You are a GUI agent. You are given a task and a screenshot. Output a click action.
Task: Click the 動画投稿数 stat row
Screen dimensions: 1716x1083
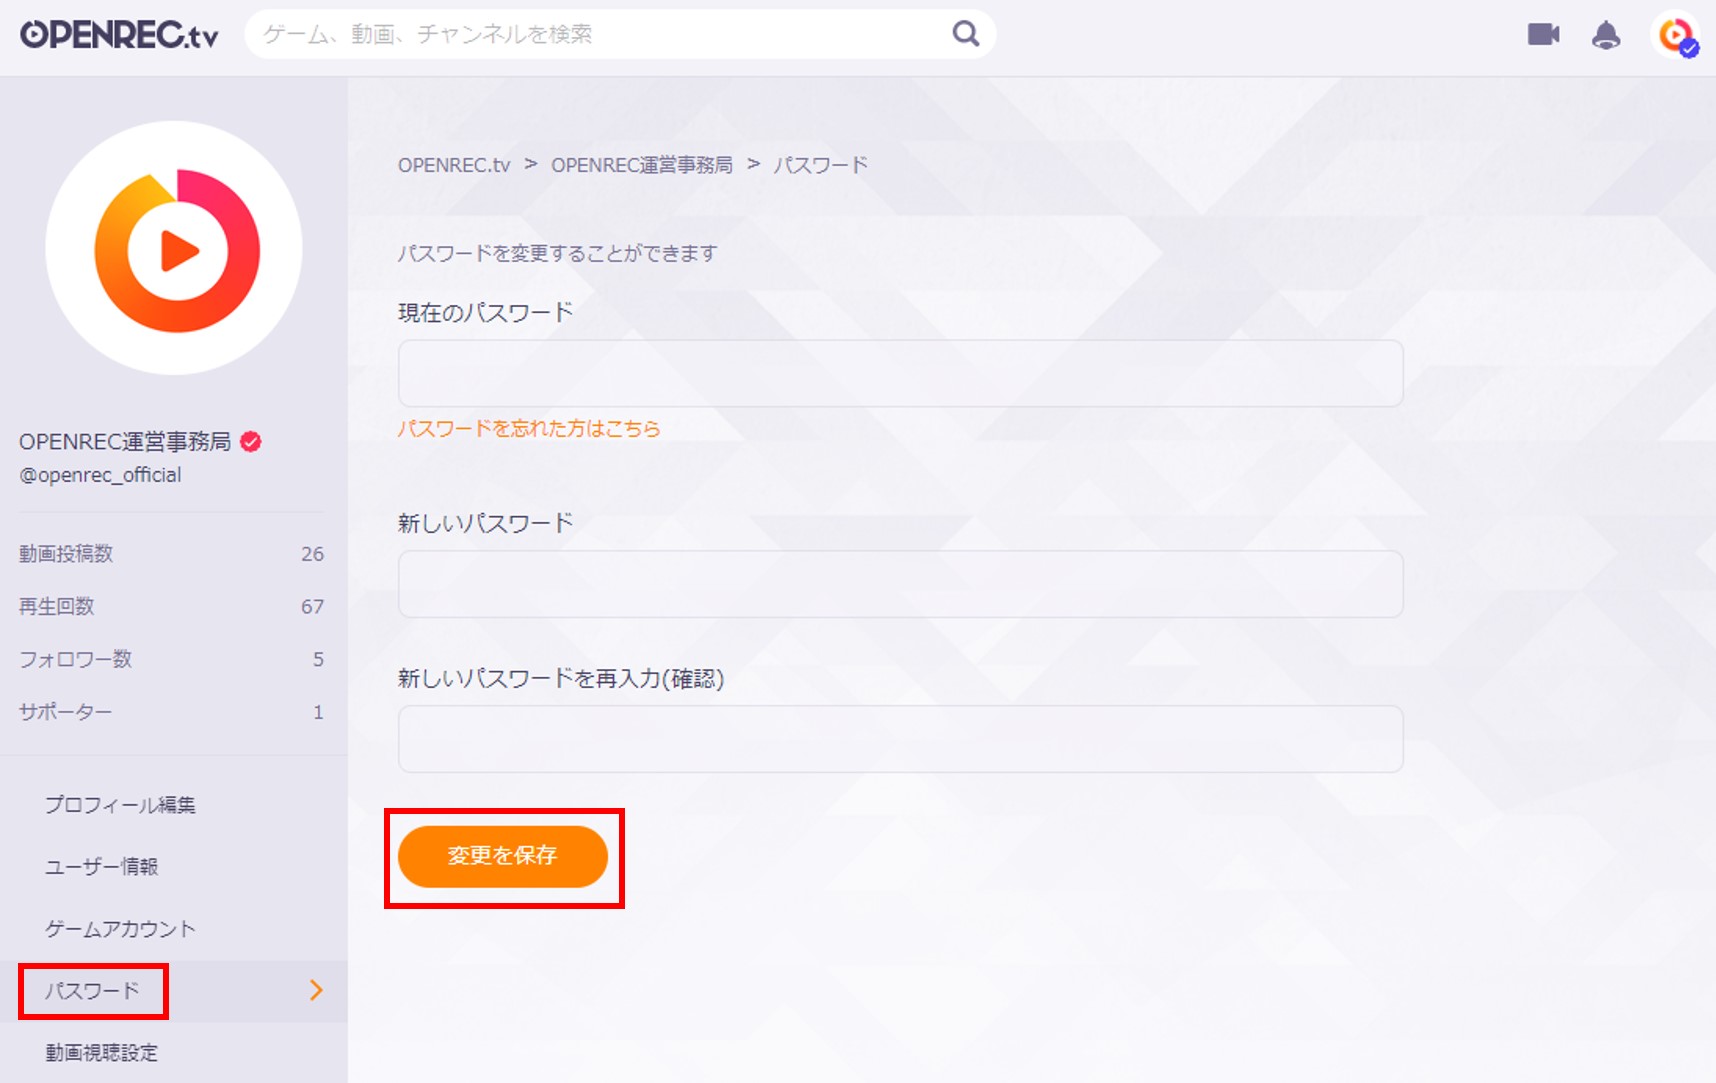(171, 554)
